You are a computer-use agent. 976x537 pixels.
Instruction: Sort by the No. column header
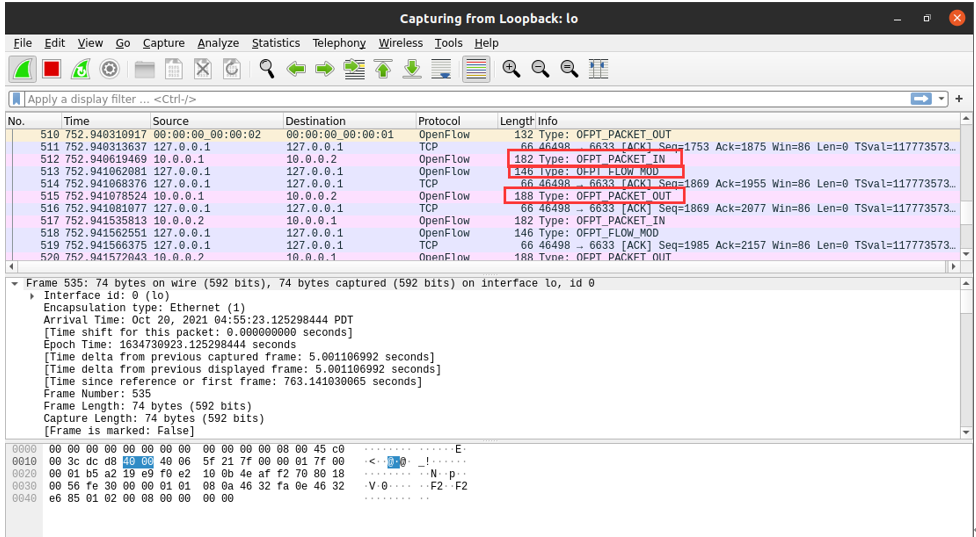34,121
